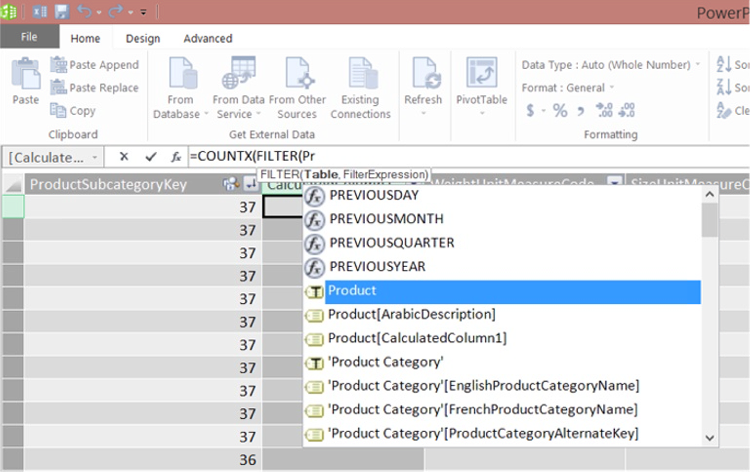Click the Paste Append button
This screenshot has width=750, height=472.
(x=94, y=65)
